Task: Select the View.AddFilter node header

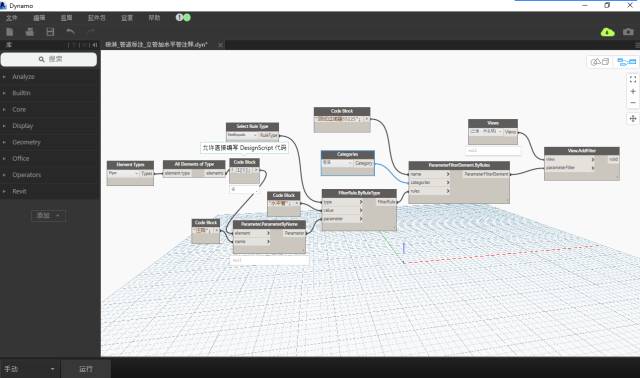Action: point(582,151)
